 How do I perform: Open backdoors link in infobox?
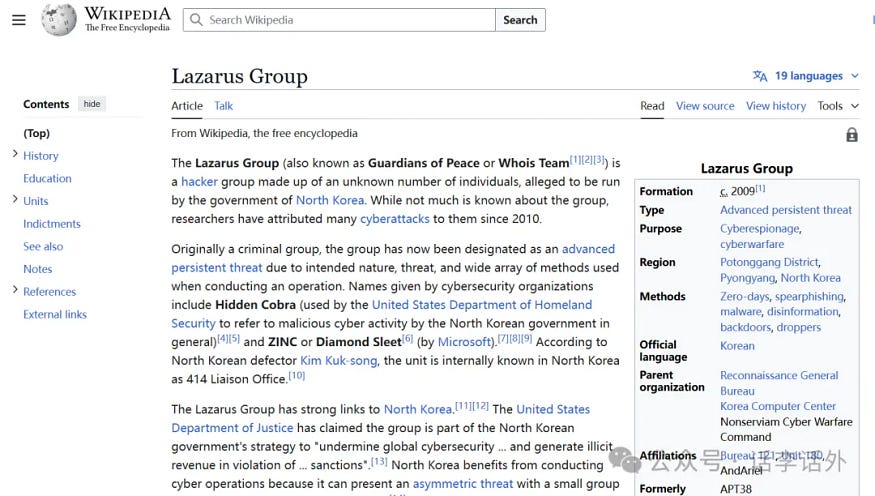tap(746, 328)
